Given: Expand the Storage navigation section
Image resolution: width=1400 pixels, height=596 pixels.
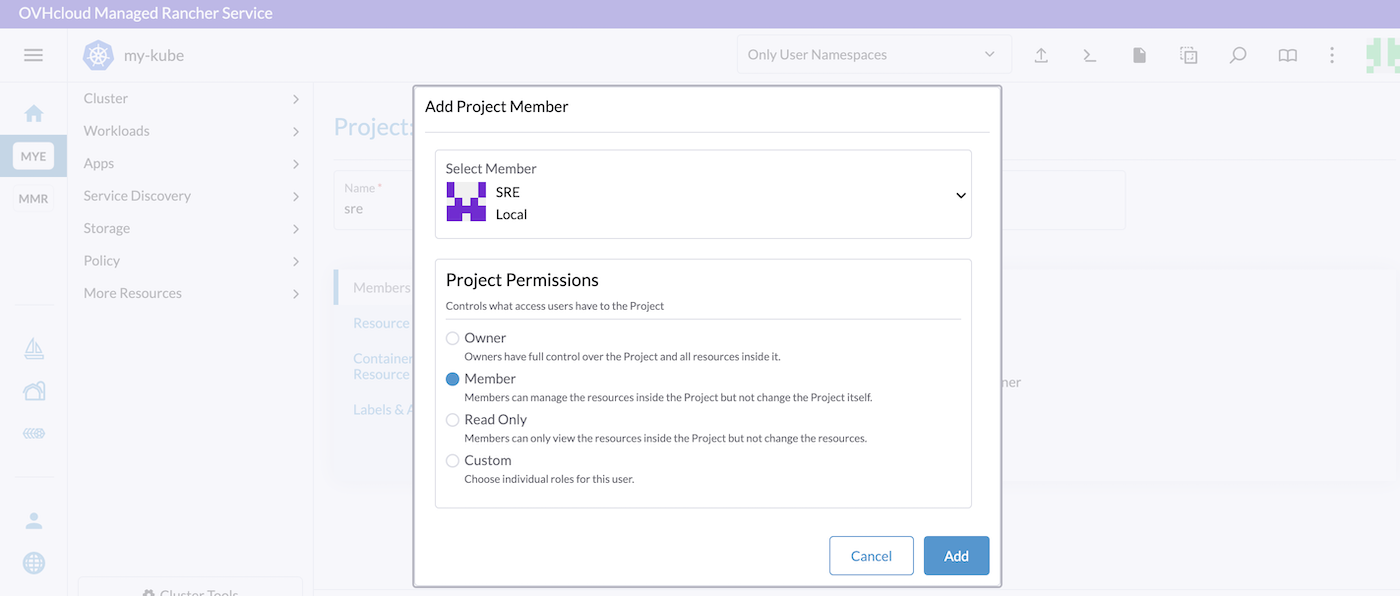Looking at the screenshot, I should [x=190, y=228].
